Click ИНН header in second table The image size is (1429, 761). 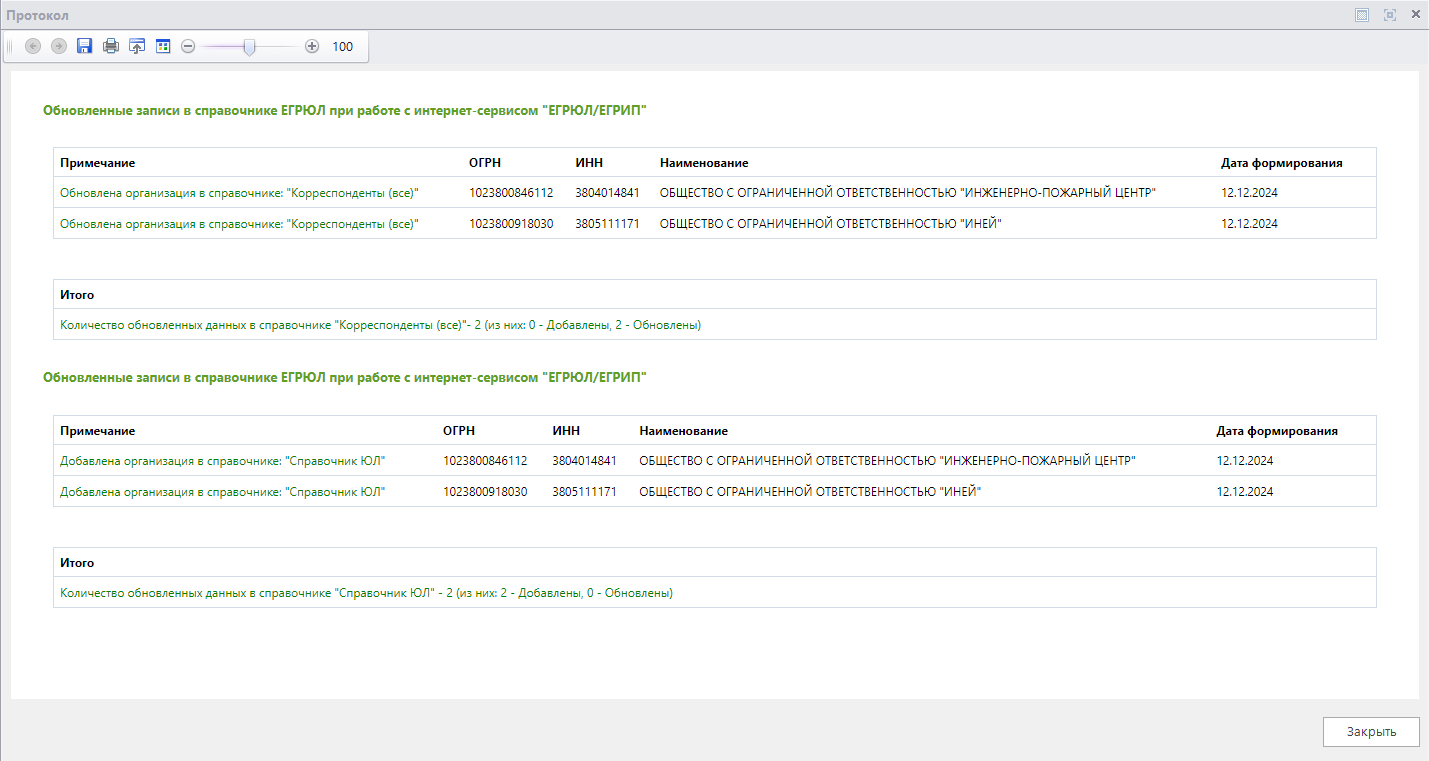point(566,431)
